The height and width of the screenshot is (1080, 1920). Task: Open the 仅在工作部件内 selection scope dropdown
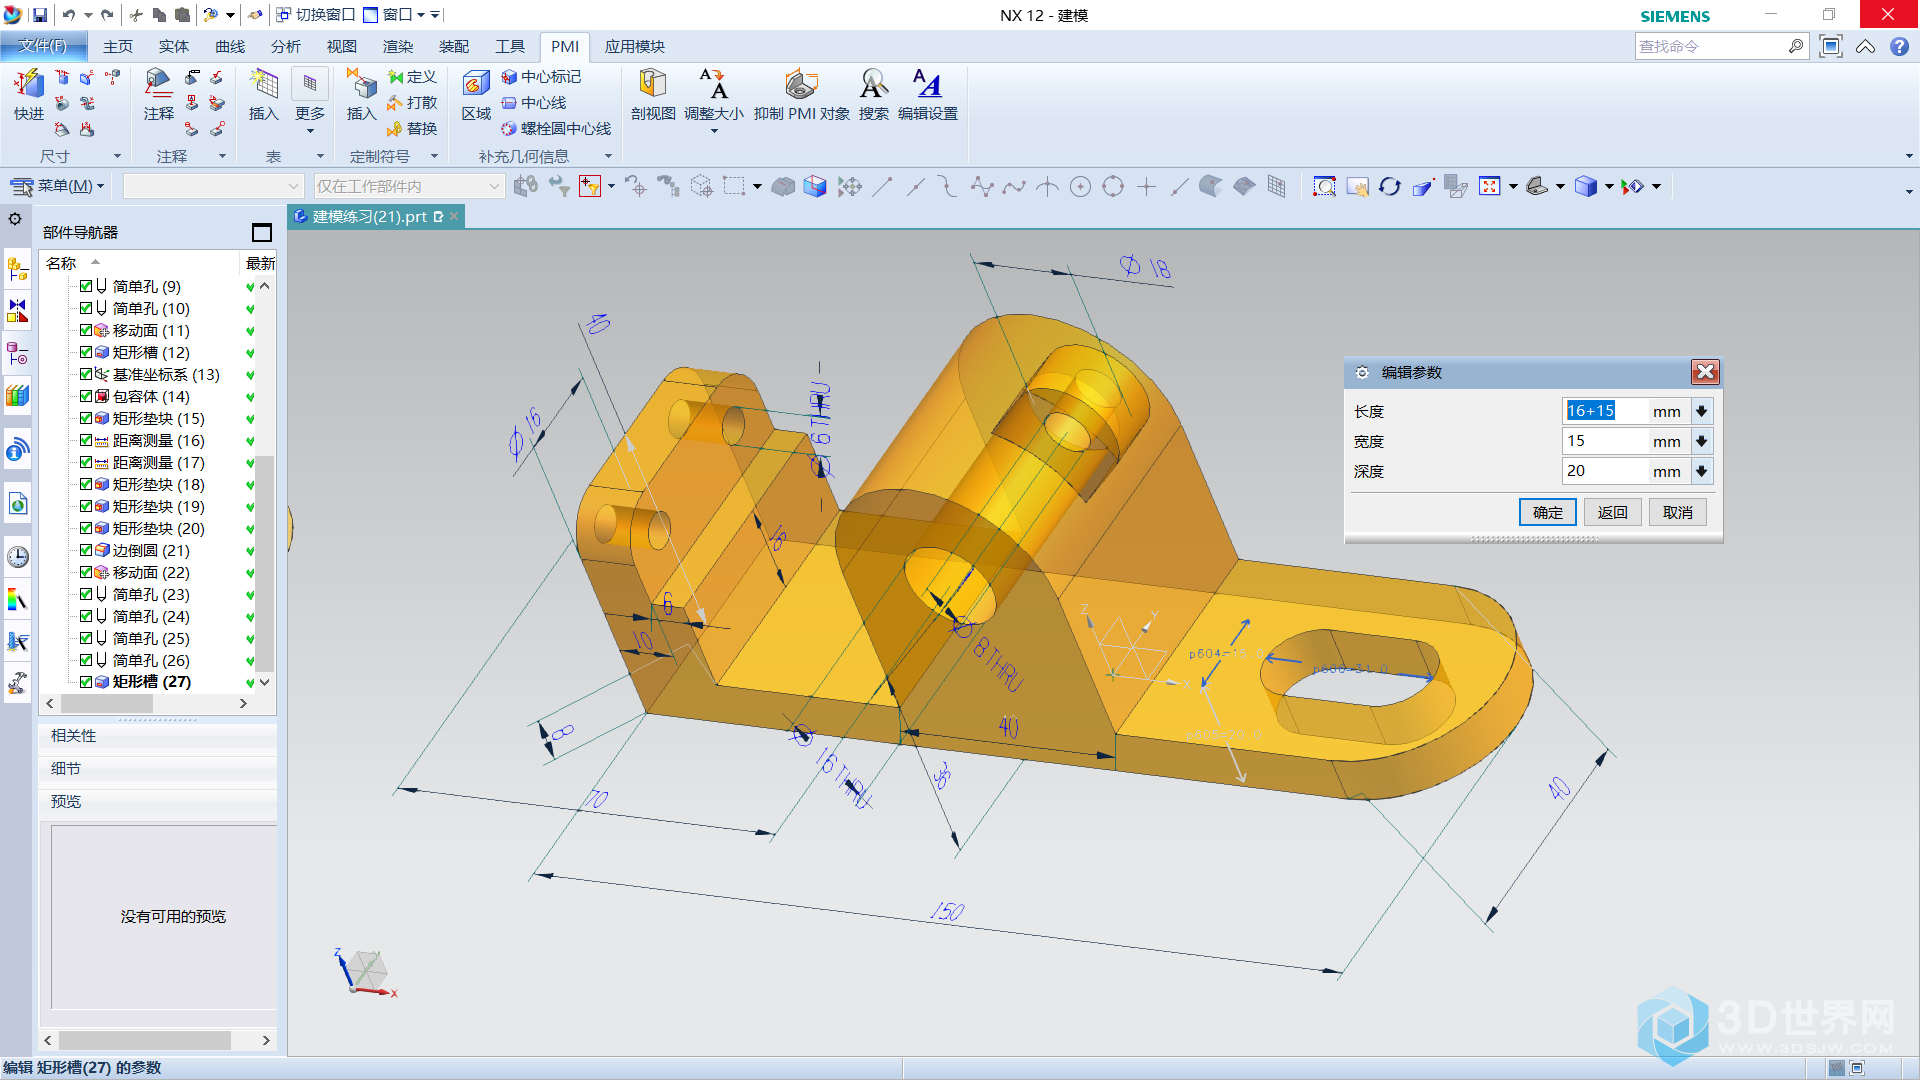pos(408,186)
